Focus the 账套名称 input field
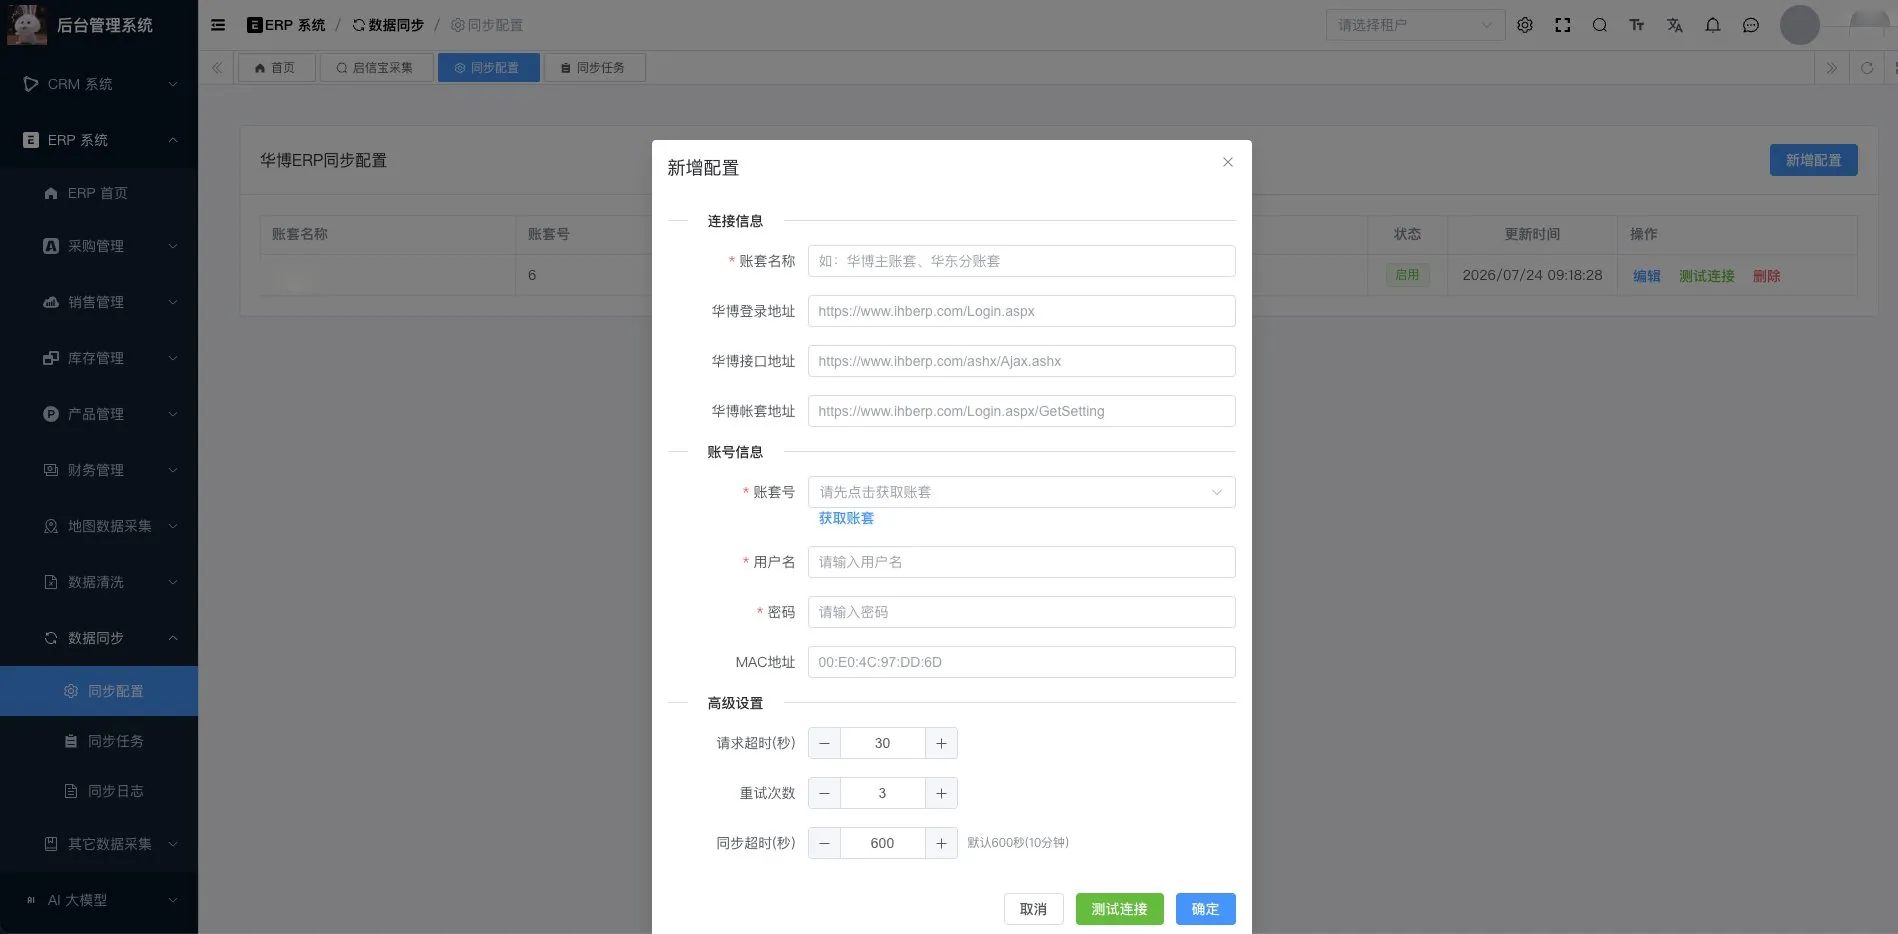Screen dimensions: 1898x934 pyautogui.click(x=1021, y=261)
